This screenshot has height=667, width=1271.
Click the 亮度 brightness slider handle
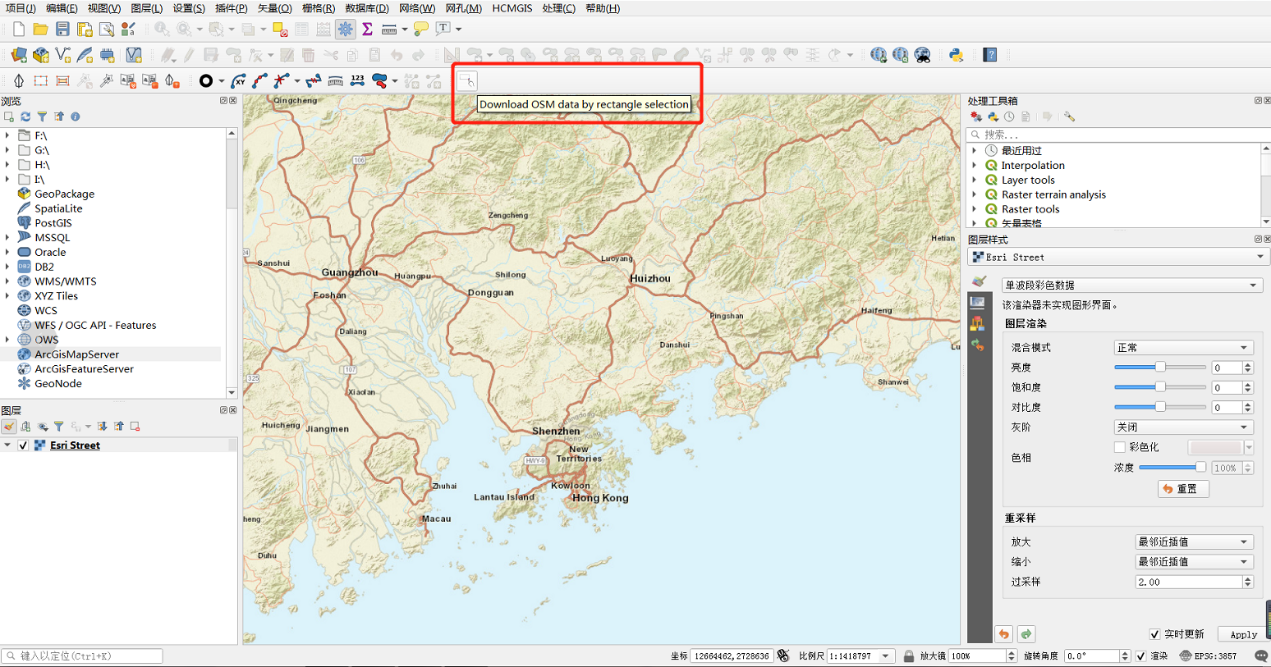coord(1160,367)
